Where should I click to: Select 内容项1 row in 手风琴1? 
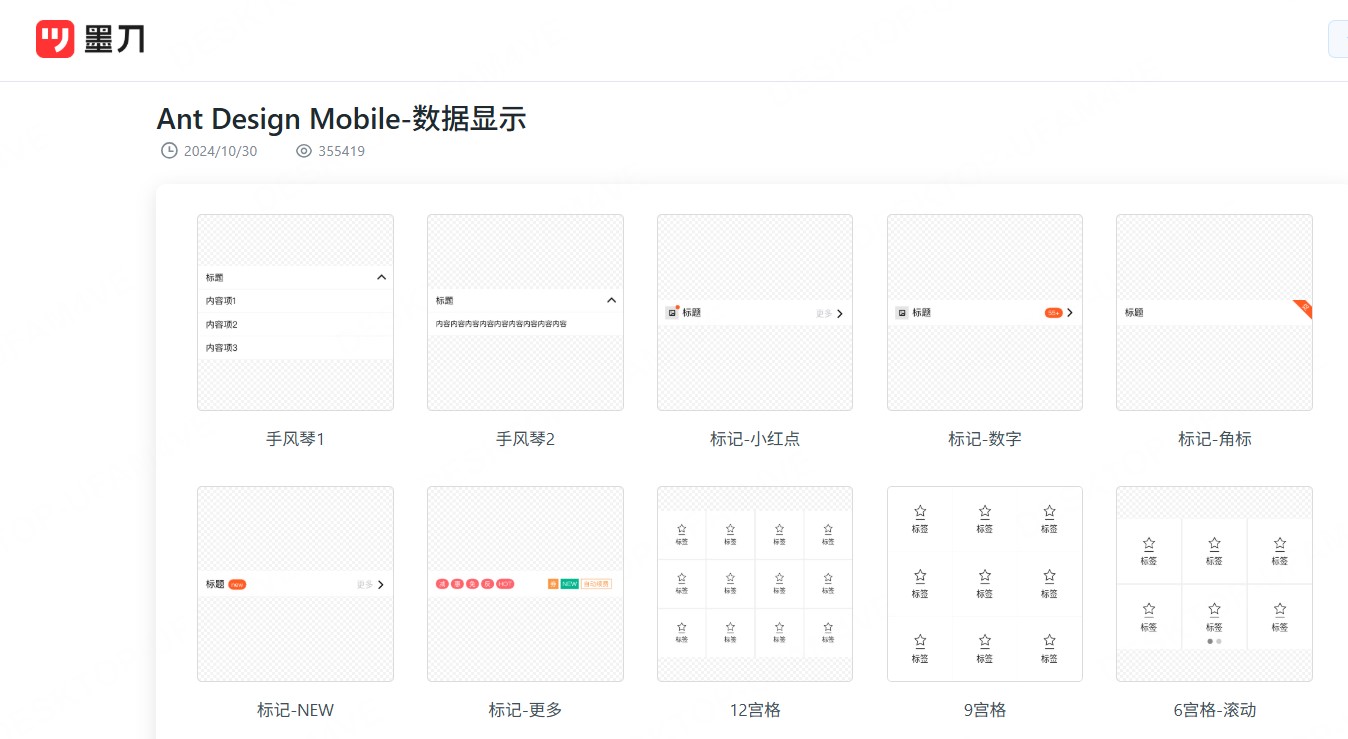[295, 301]
